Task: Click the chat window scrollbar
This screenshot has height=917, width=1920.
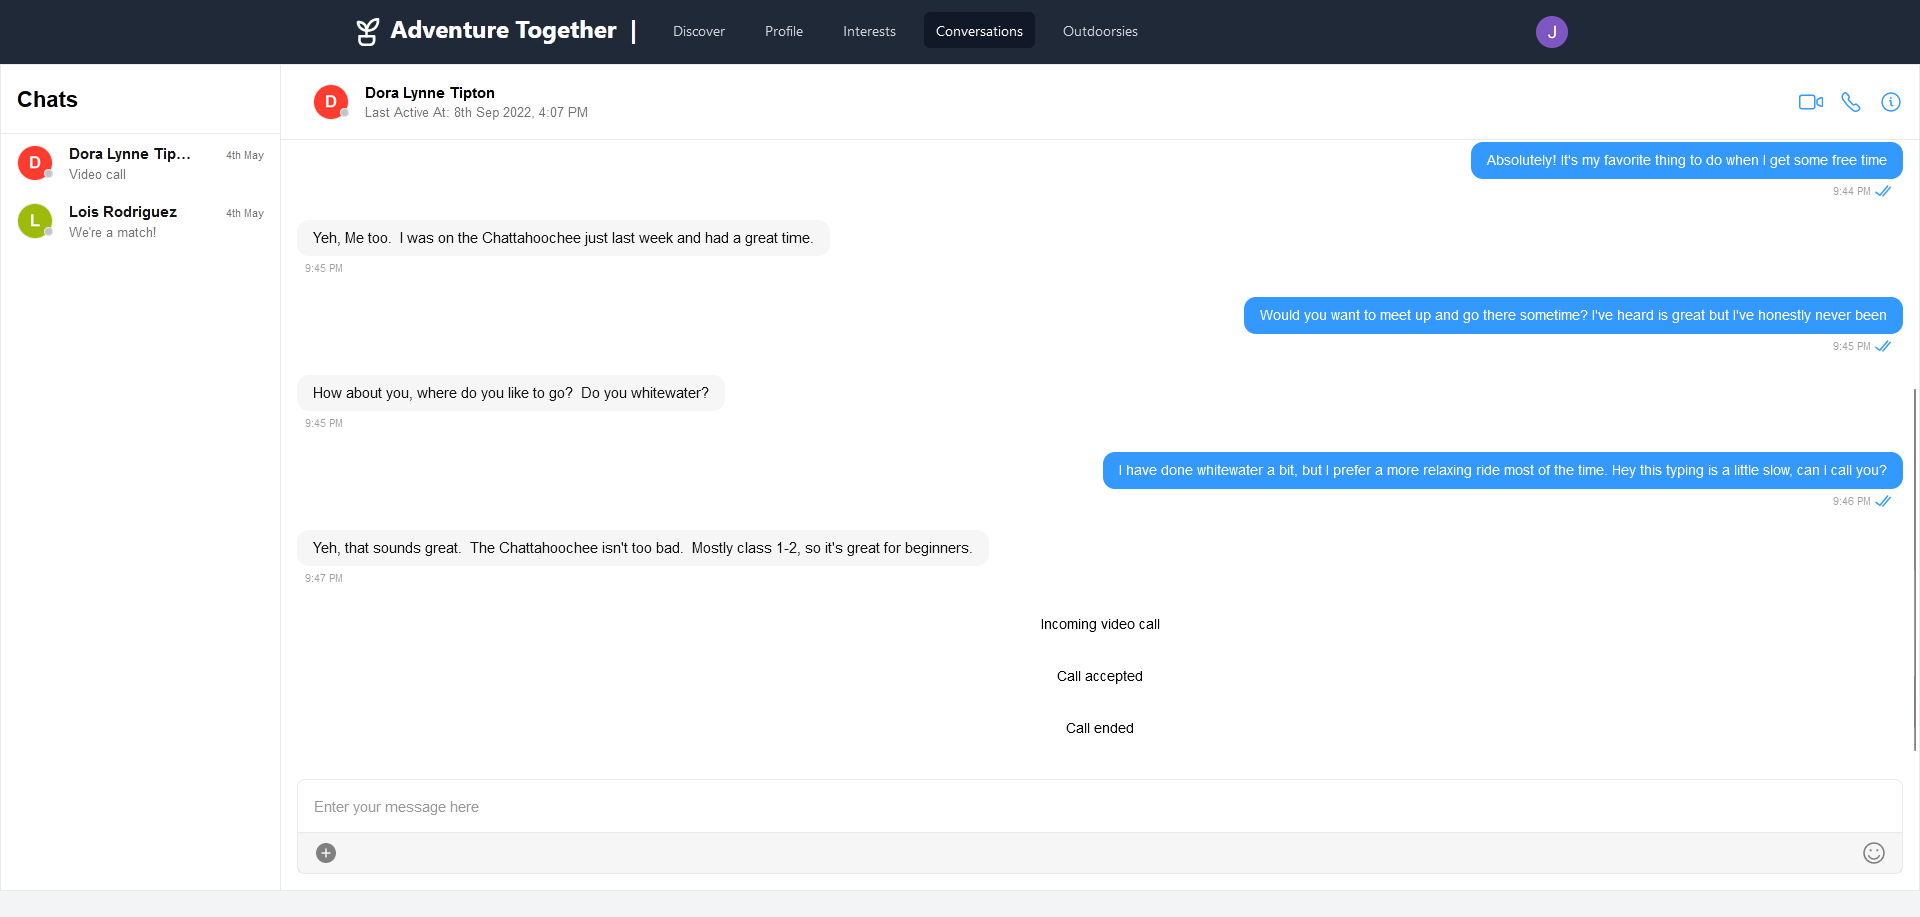Action: (x=1915, y=570)
